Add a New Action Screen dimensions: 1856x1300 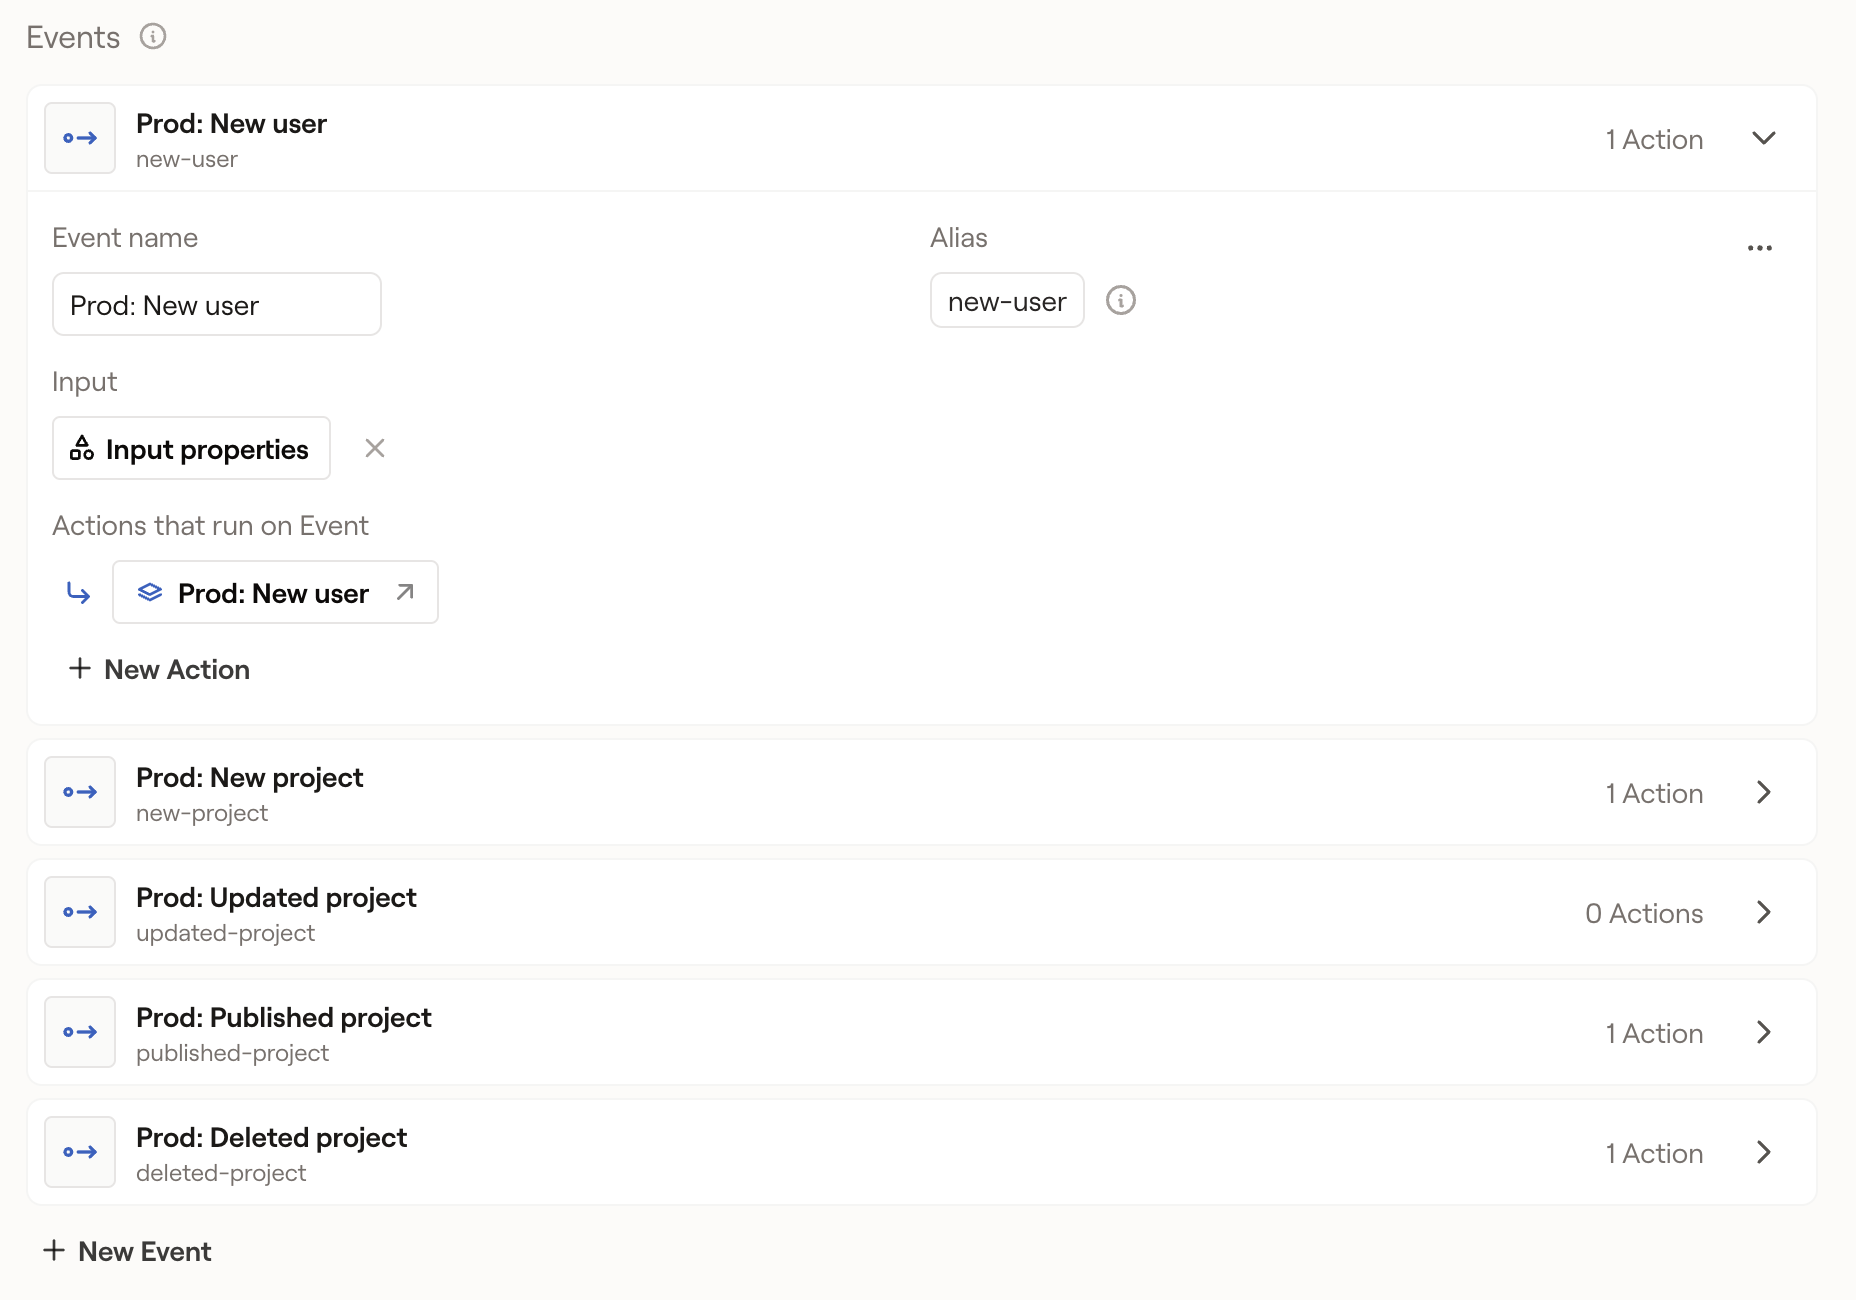click(x=159, y=669)
